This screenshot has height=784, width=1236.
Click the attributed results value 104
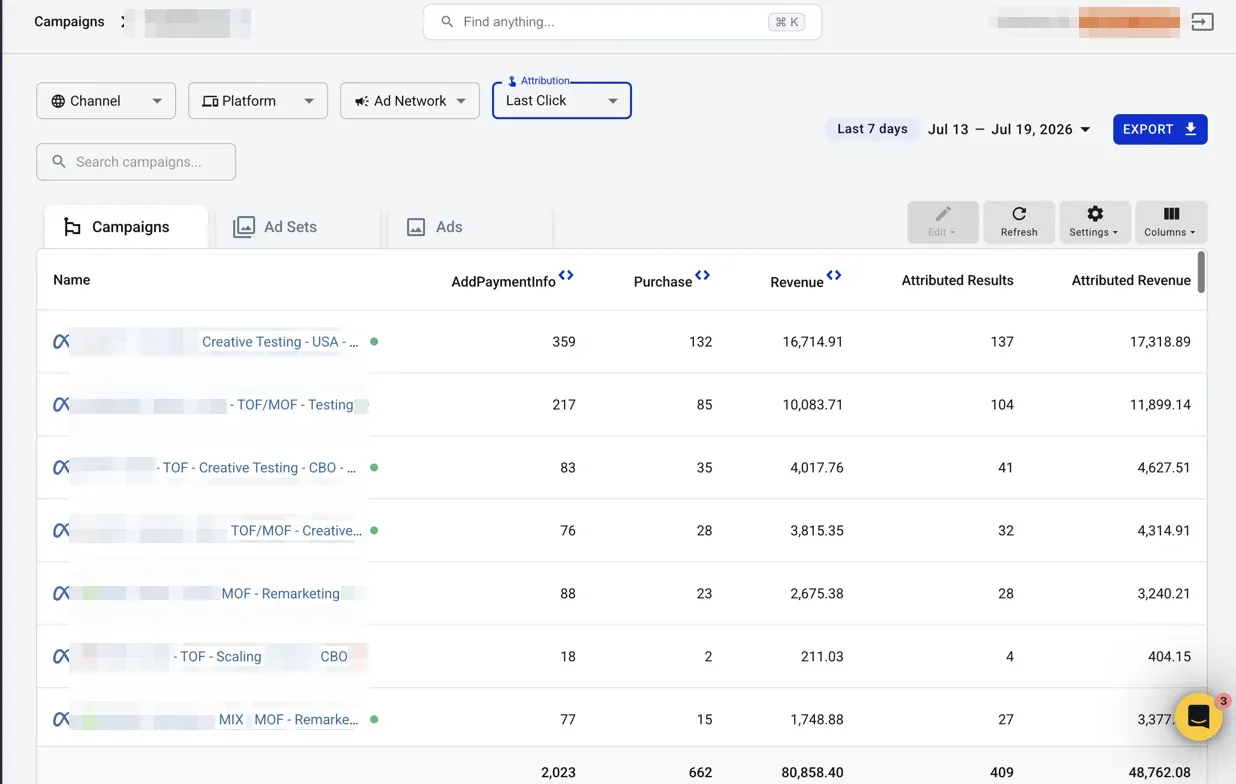pyautogui.click(x=1001, y=405)
